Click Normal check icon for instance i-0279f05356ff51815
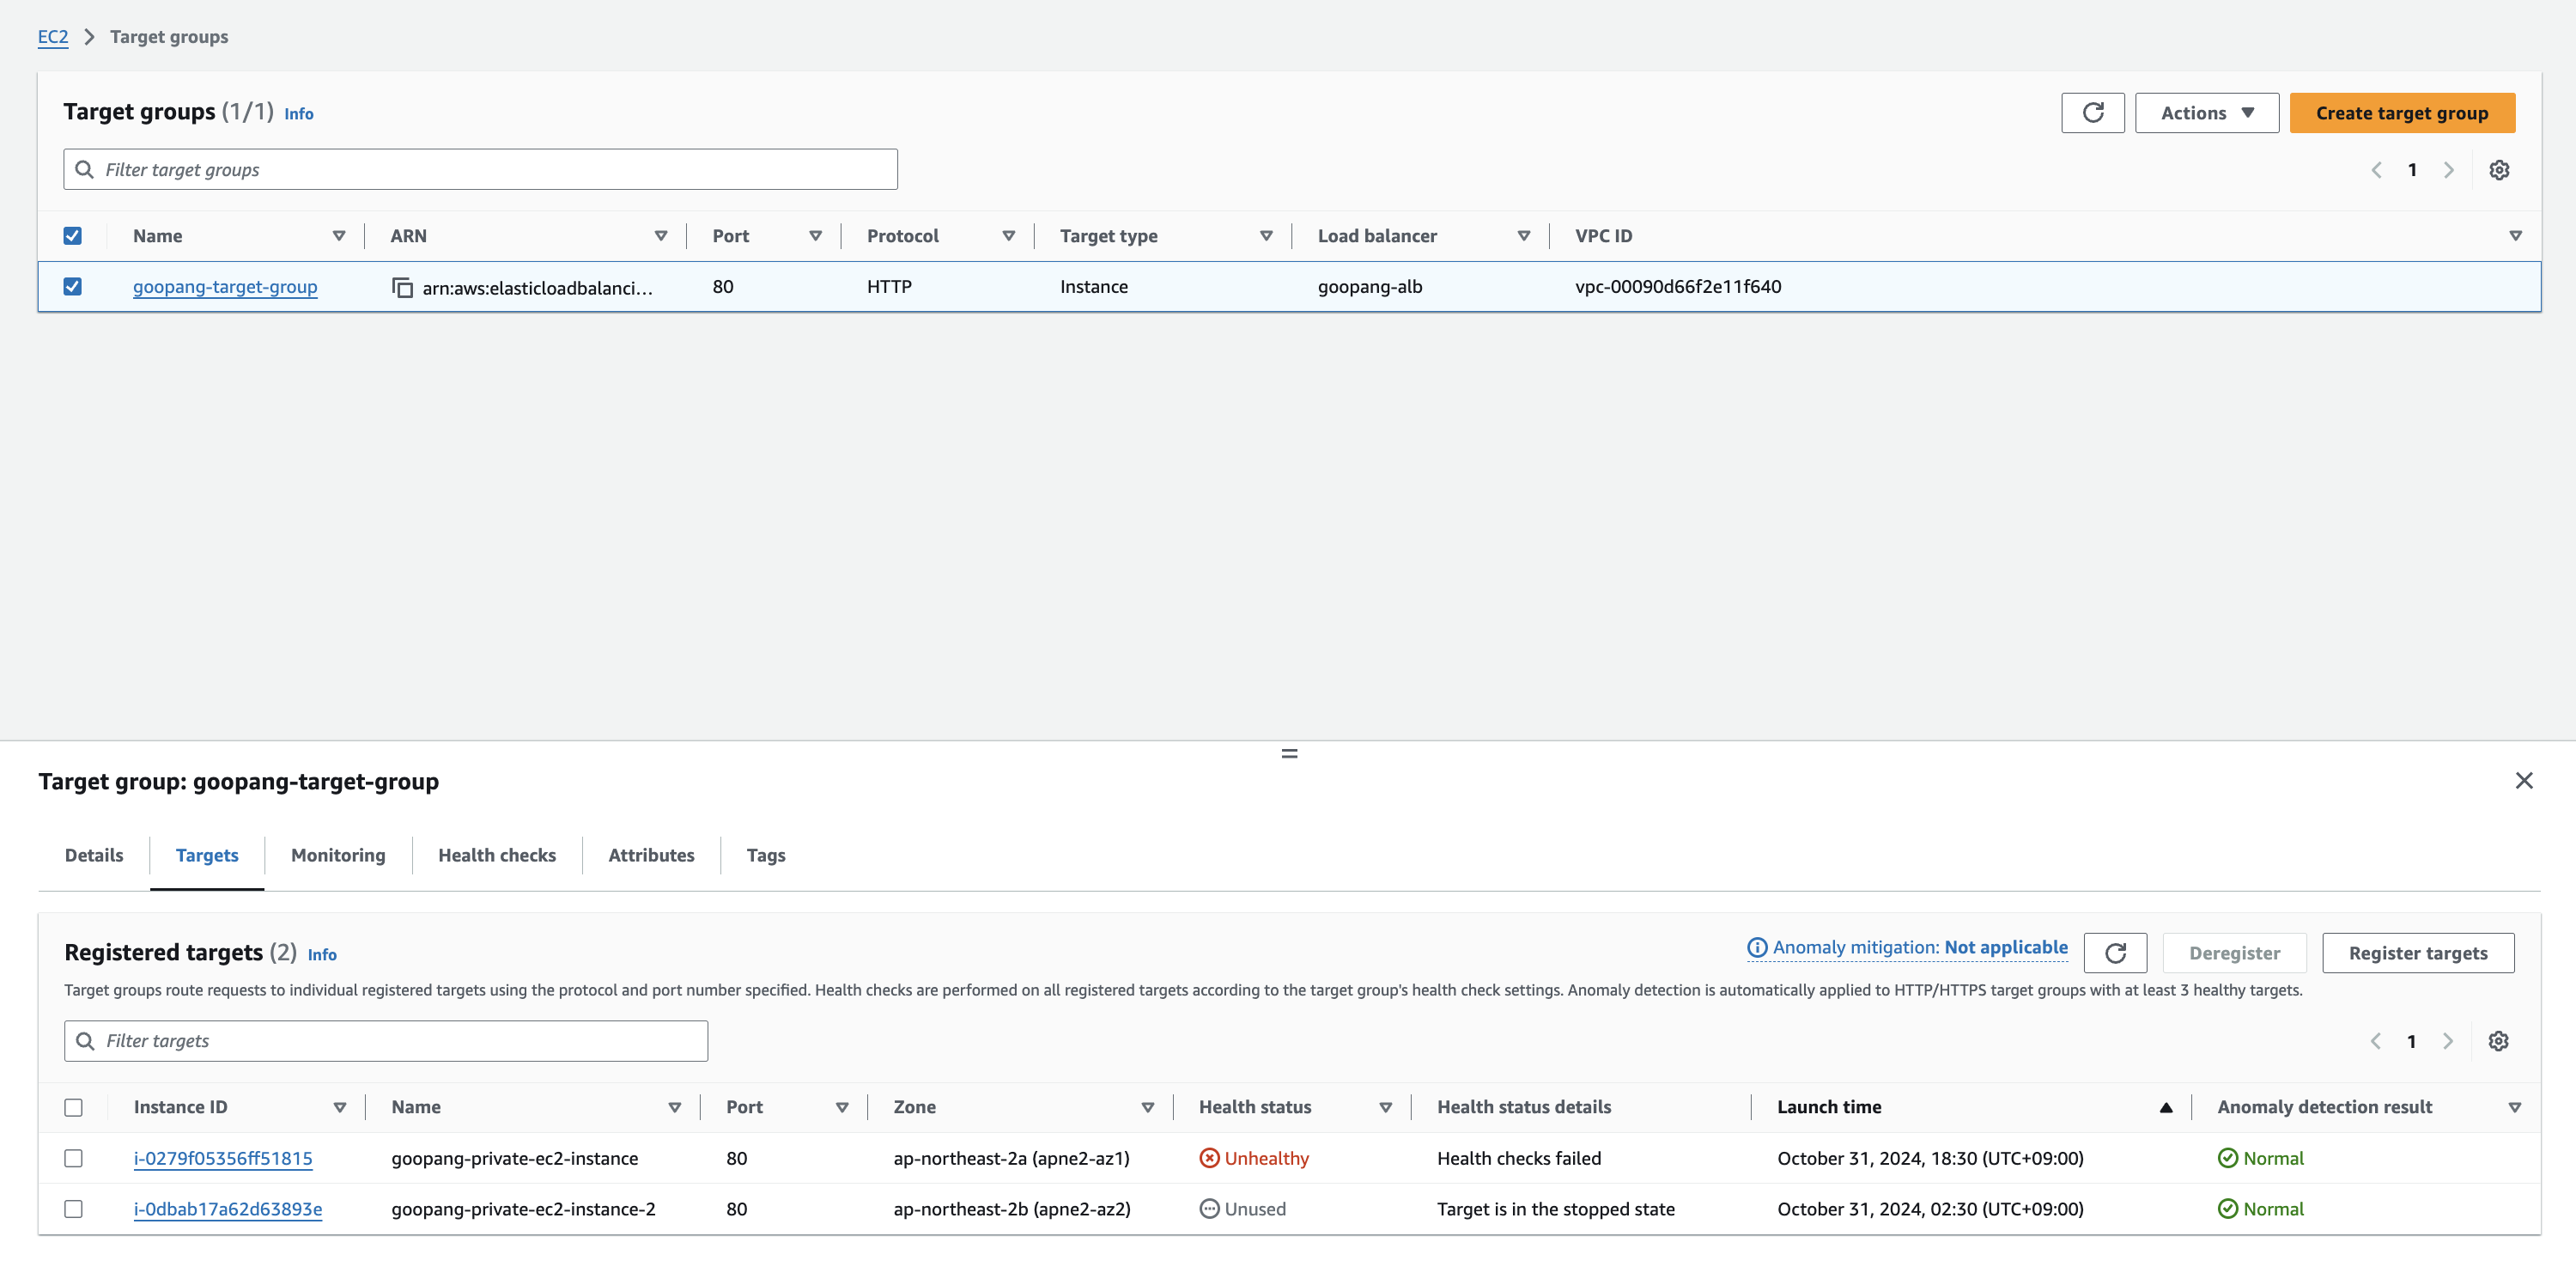This screenshot has width=2576, height=1273. [2227, 1158]
